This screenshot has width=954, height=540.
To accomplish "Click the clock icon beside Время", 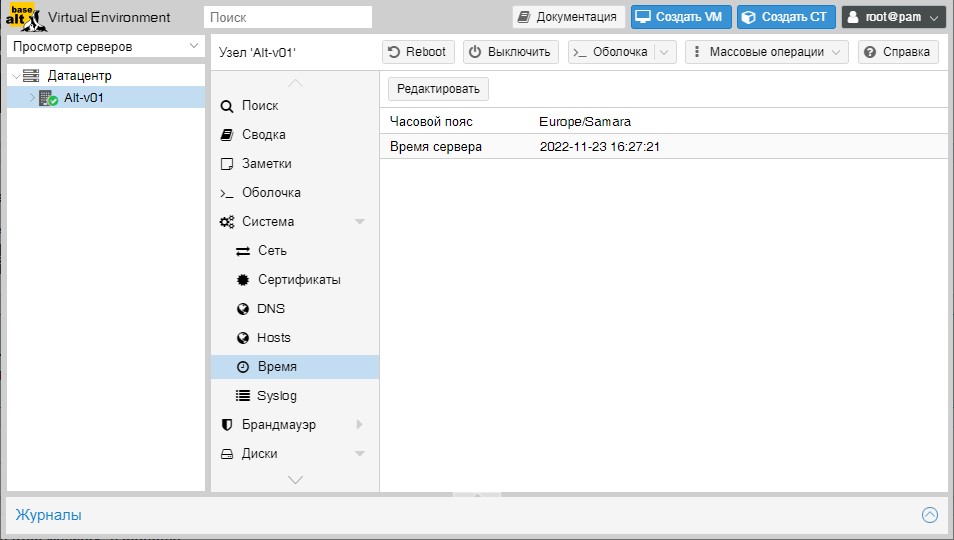I will pyautogui.click(x=243, y=367).
